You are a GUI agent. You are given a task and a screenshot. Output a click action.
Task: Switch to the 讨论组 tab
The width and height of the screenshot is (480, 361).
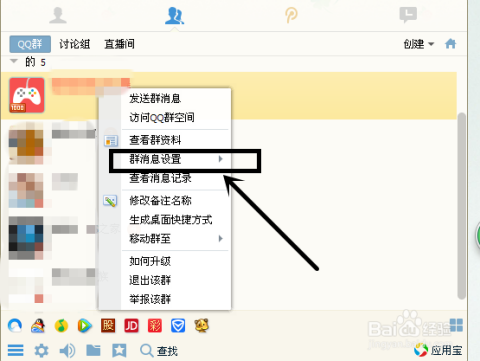[75, 44]
